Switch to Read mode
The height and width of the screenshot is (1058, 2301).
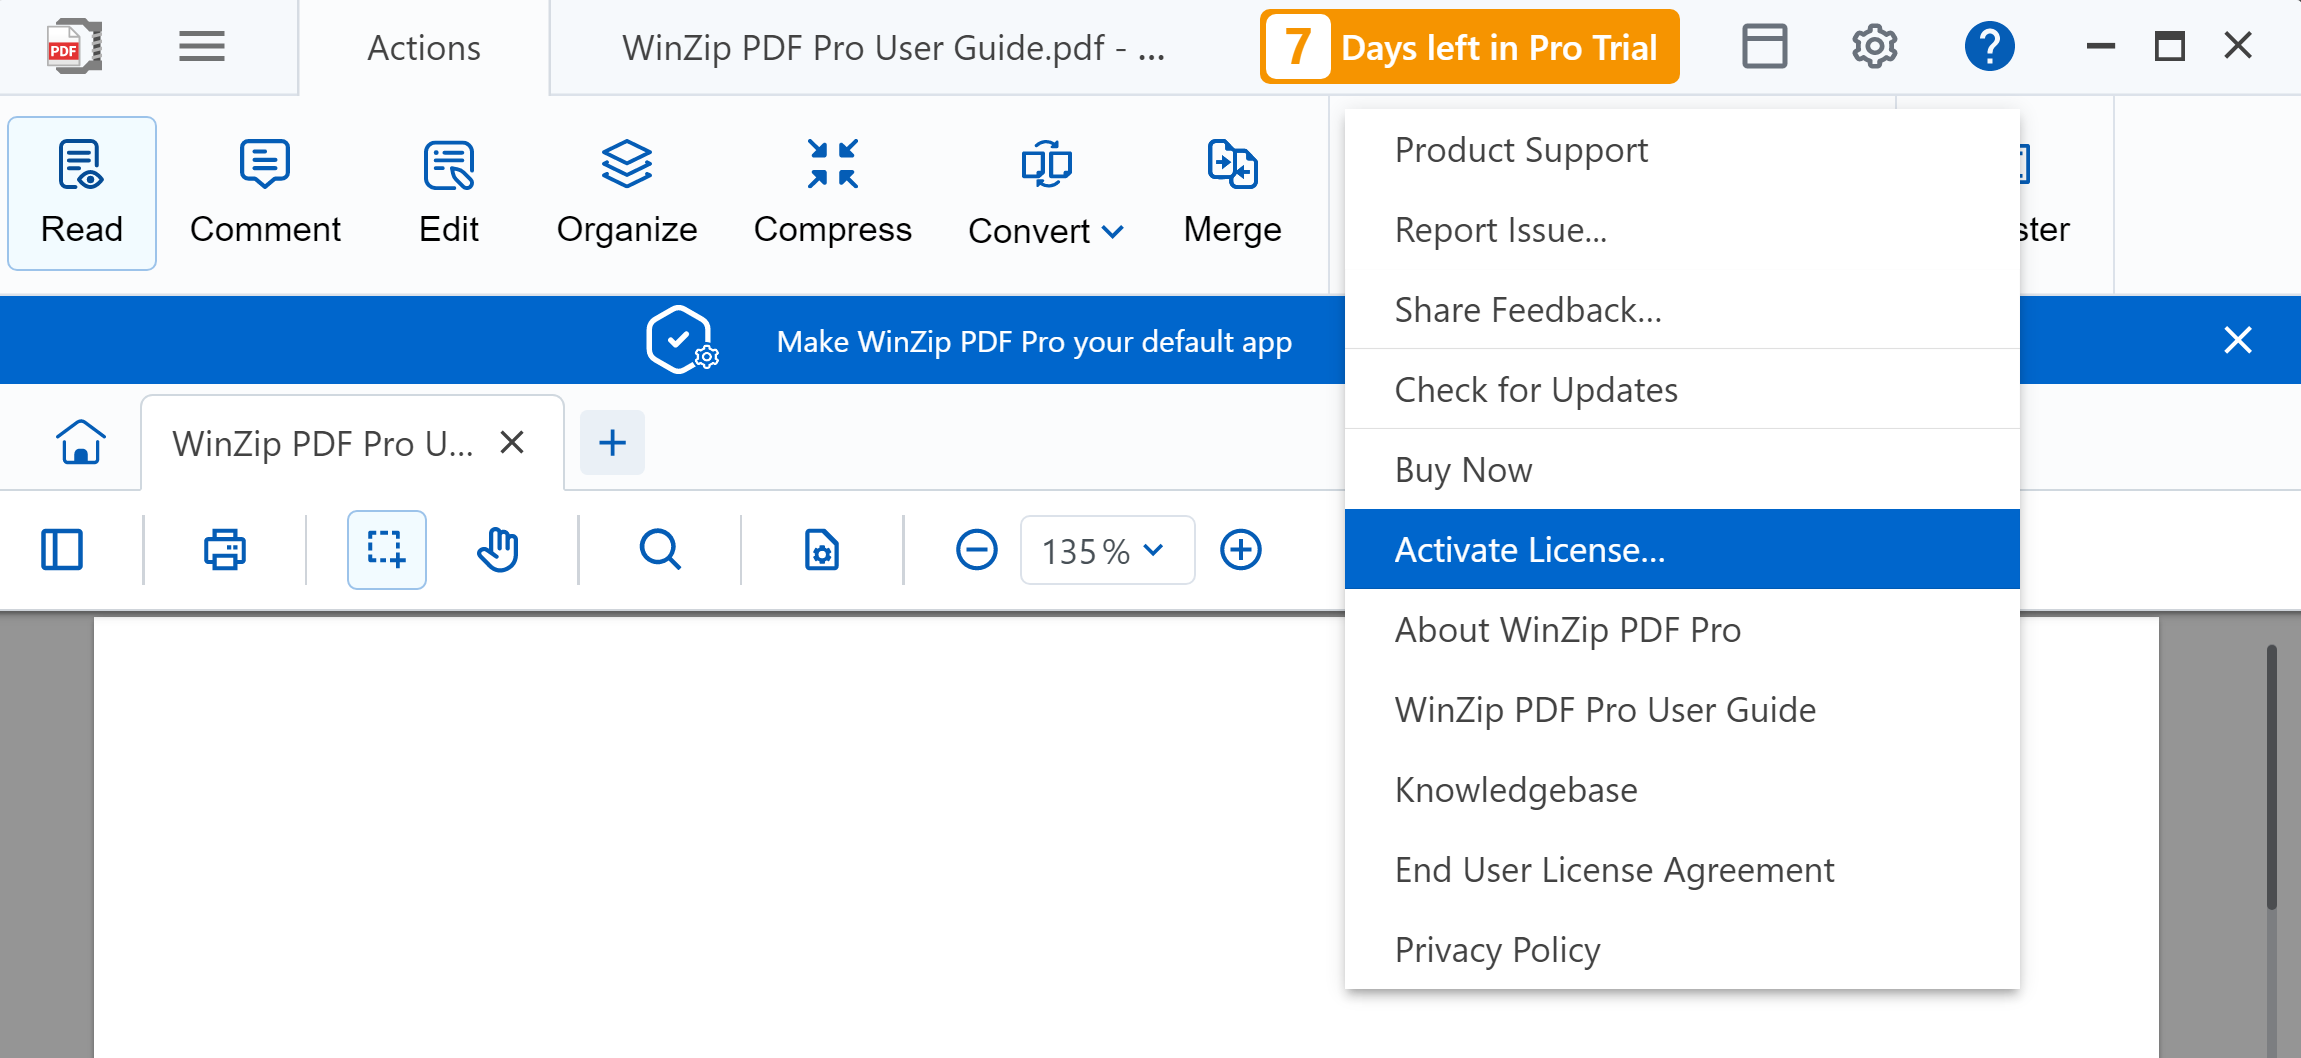click(82, 193)
